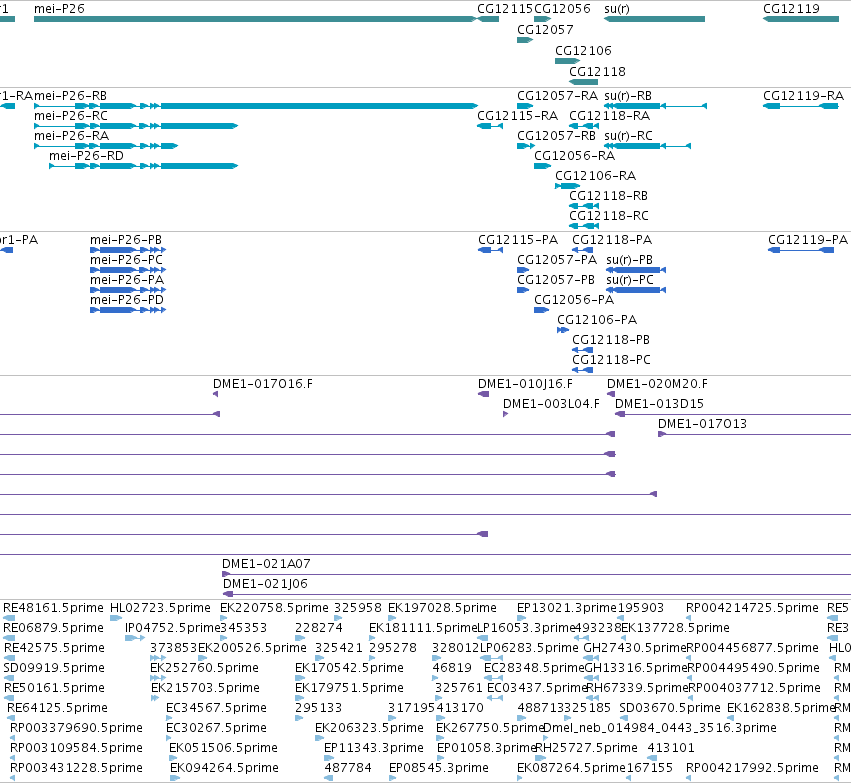Viewport: 851px width, 783px height.
Task: Click transcript CG12115-RA
Action: [x=490, y=126]
